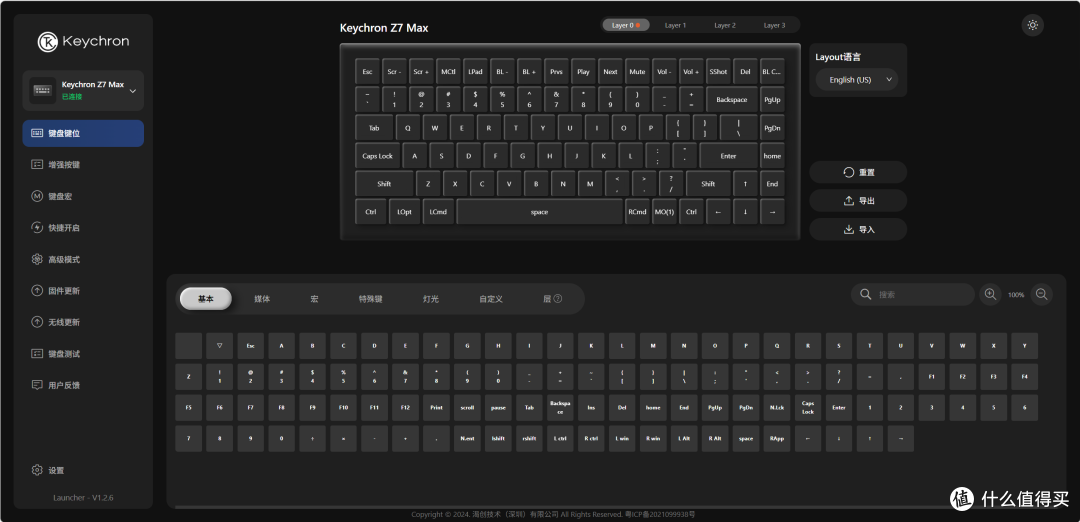The height and width of the screenshot is (522, 1080).
Task: Pick the R Alt keycode in the list
Action: coord(715,439)
